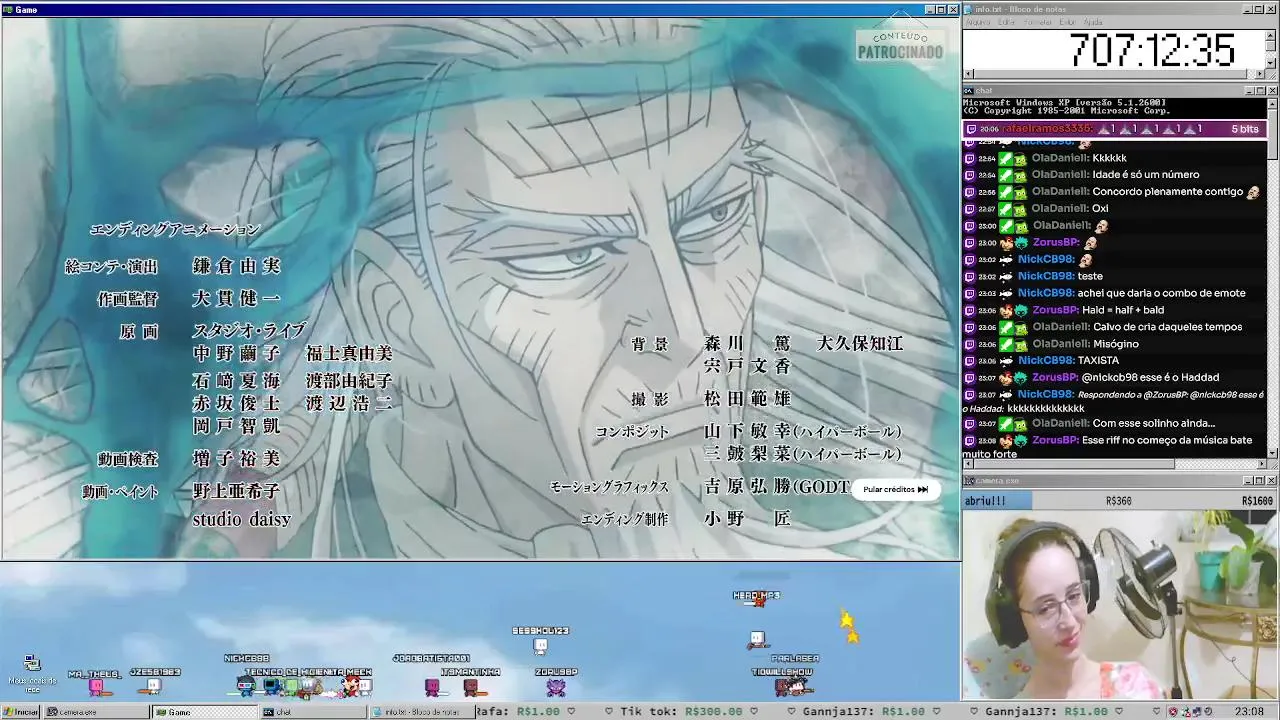This screenshot has height=720, width=1280.
Task: Open info.txt Bloco de notas from taskbar
Action: click(420, 712)
